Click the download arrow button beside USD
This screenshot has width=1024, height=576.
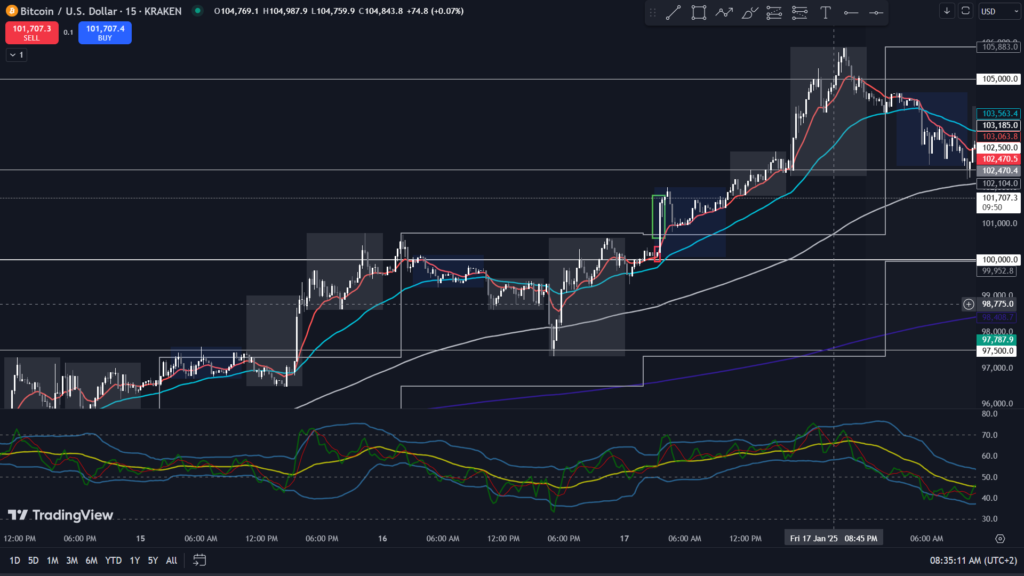(946, 11)
